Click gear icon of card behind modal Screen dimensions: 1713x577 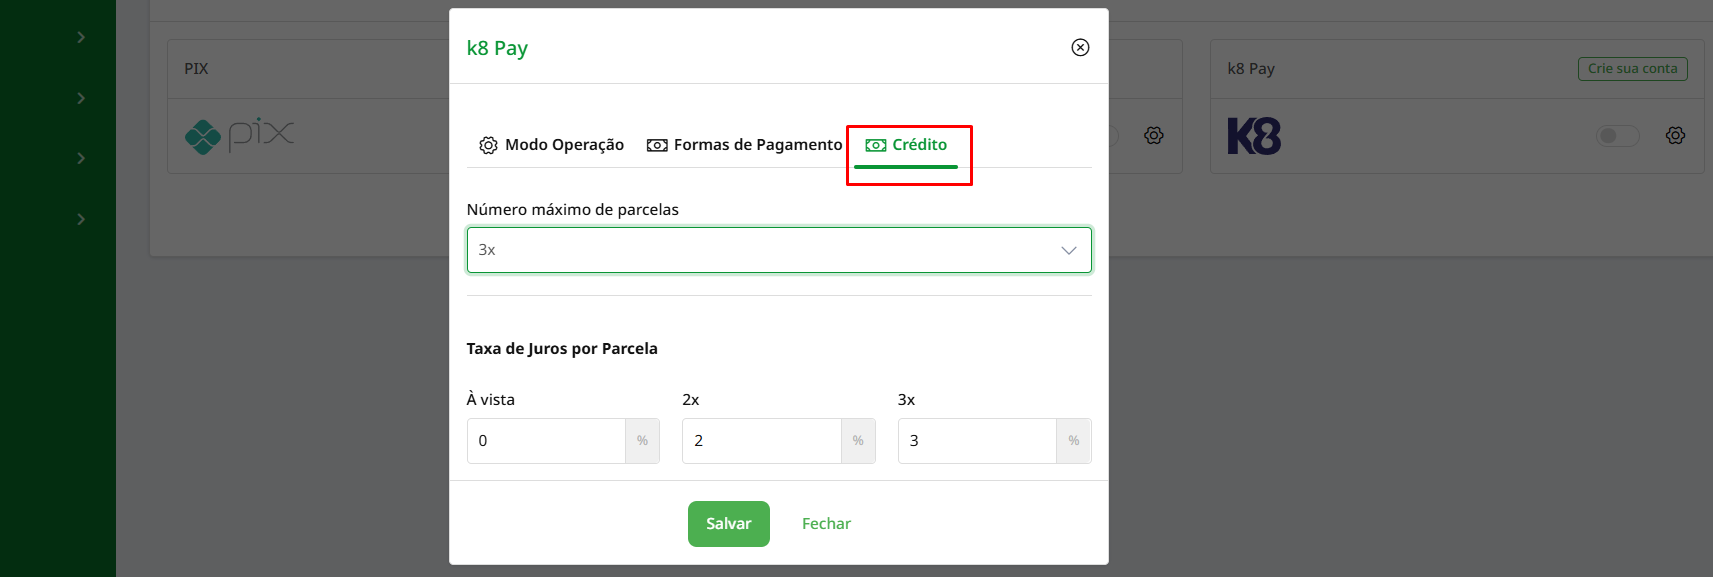[1154, 136]
